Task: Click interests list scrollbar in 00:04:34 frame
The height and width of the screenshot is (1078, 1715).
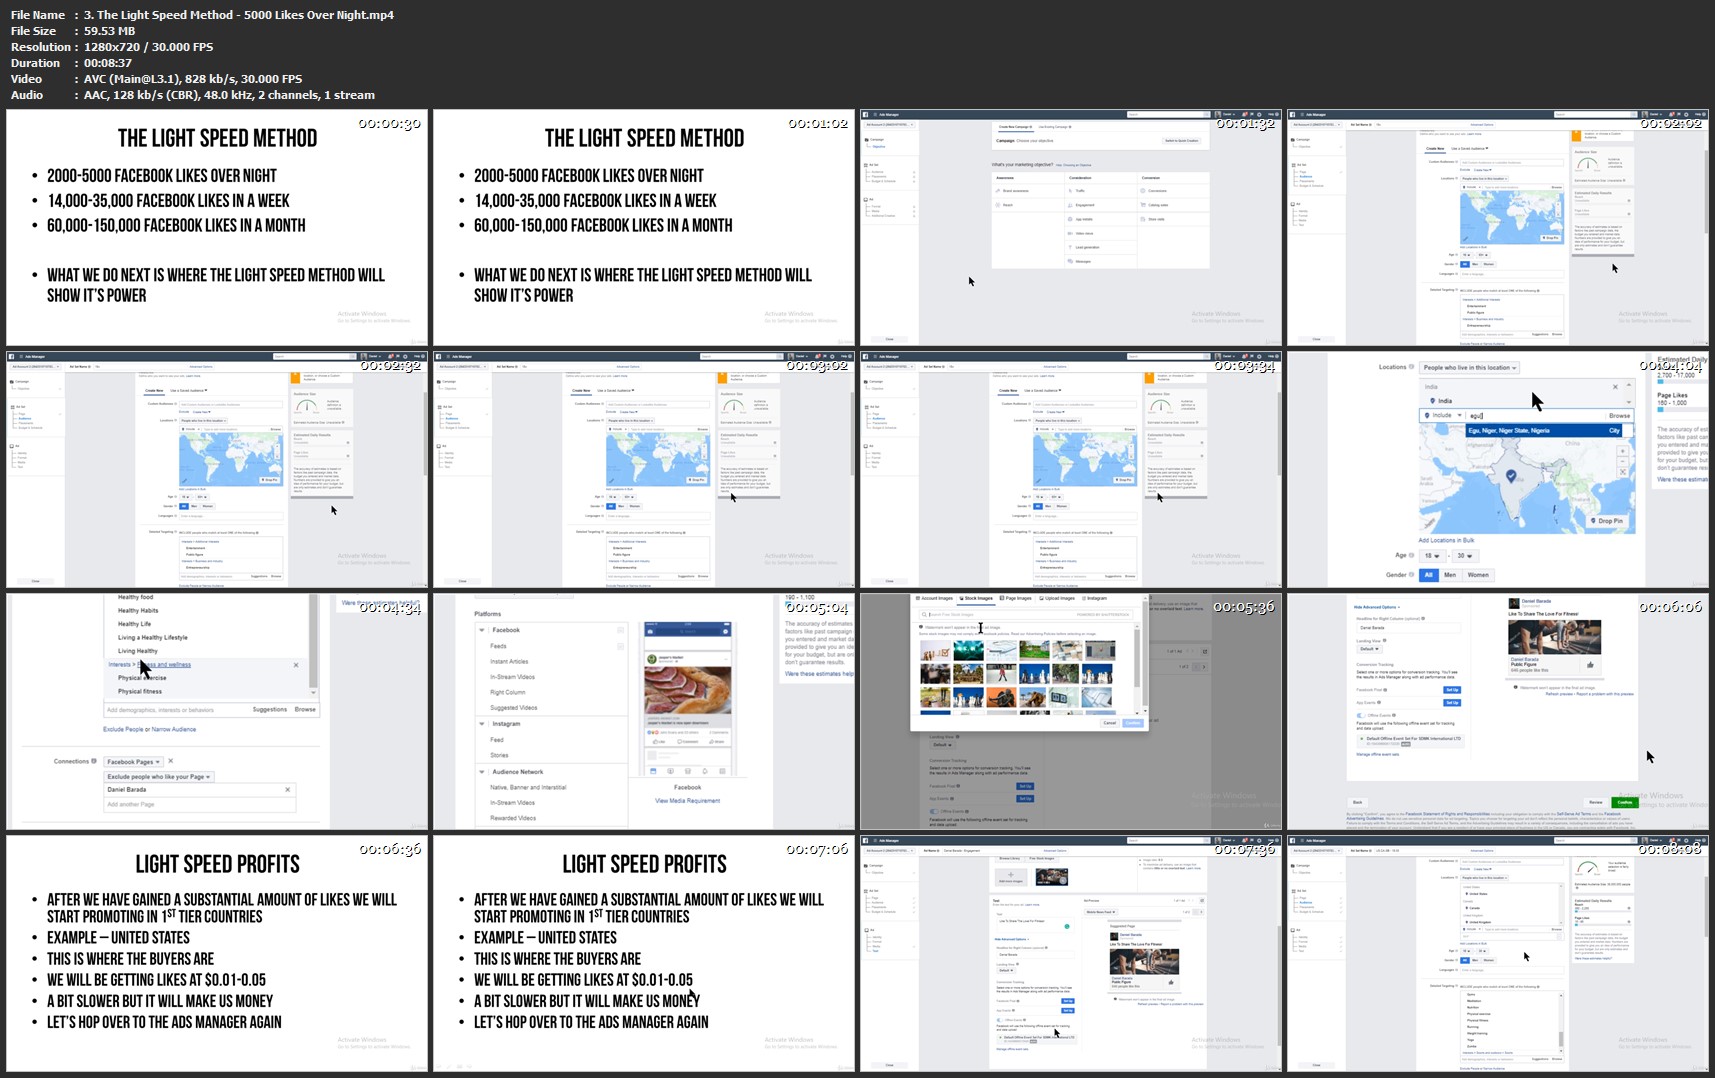Action: point(313,641)
